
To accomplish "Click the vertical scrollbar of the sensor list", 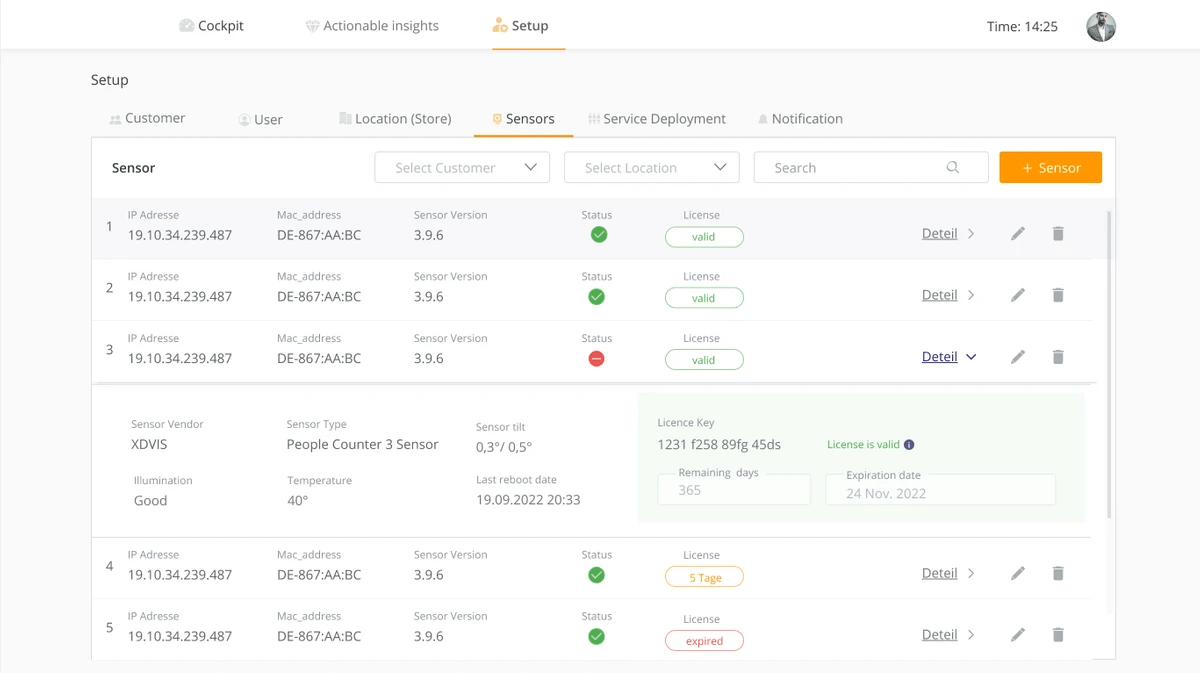I will pyautogui.click(x=1109, y=360).
